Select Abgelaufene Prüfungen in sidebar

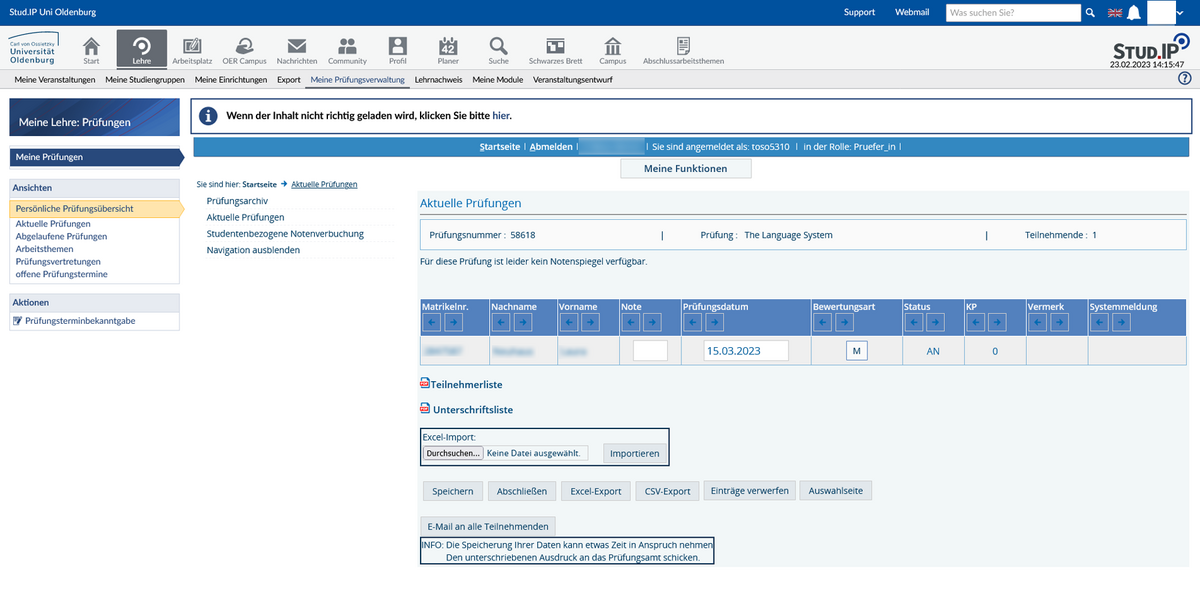(x=61, y=237)
